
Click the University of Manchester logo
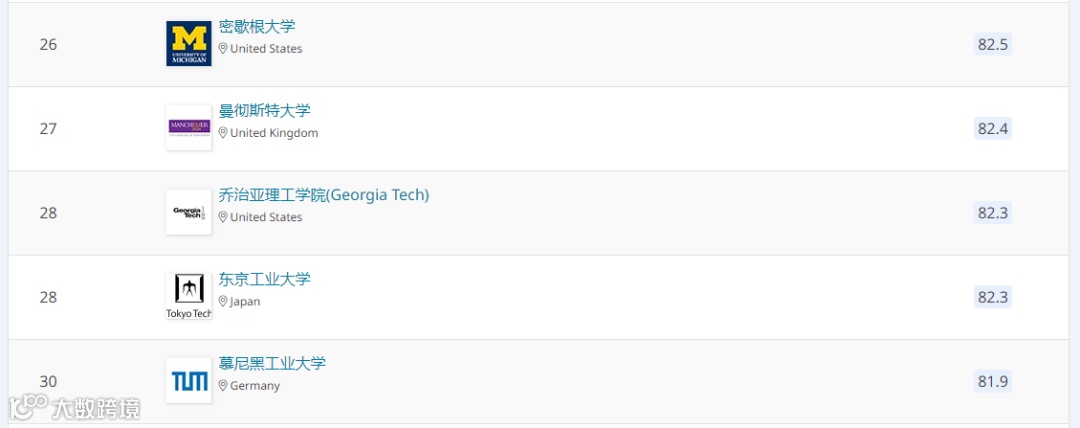tap(188, 128)
